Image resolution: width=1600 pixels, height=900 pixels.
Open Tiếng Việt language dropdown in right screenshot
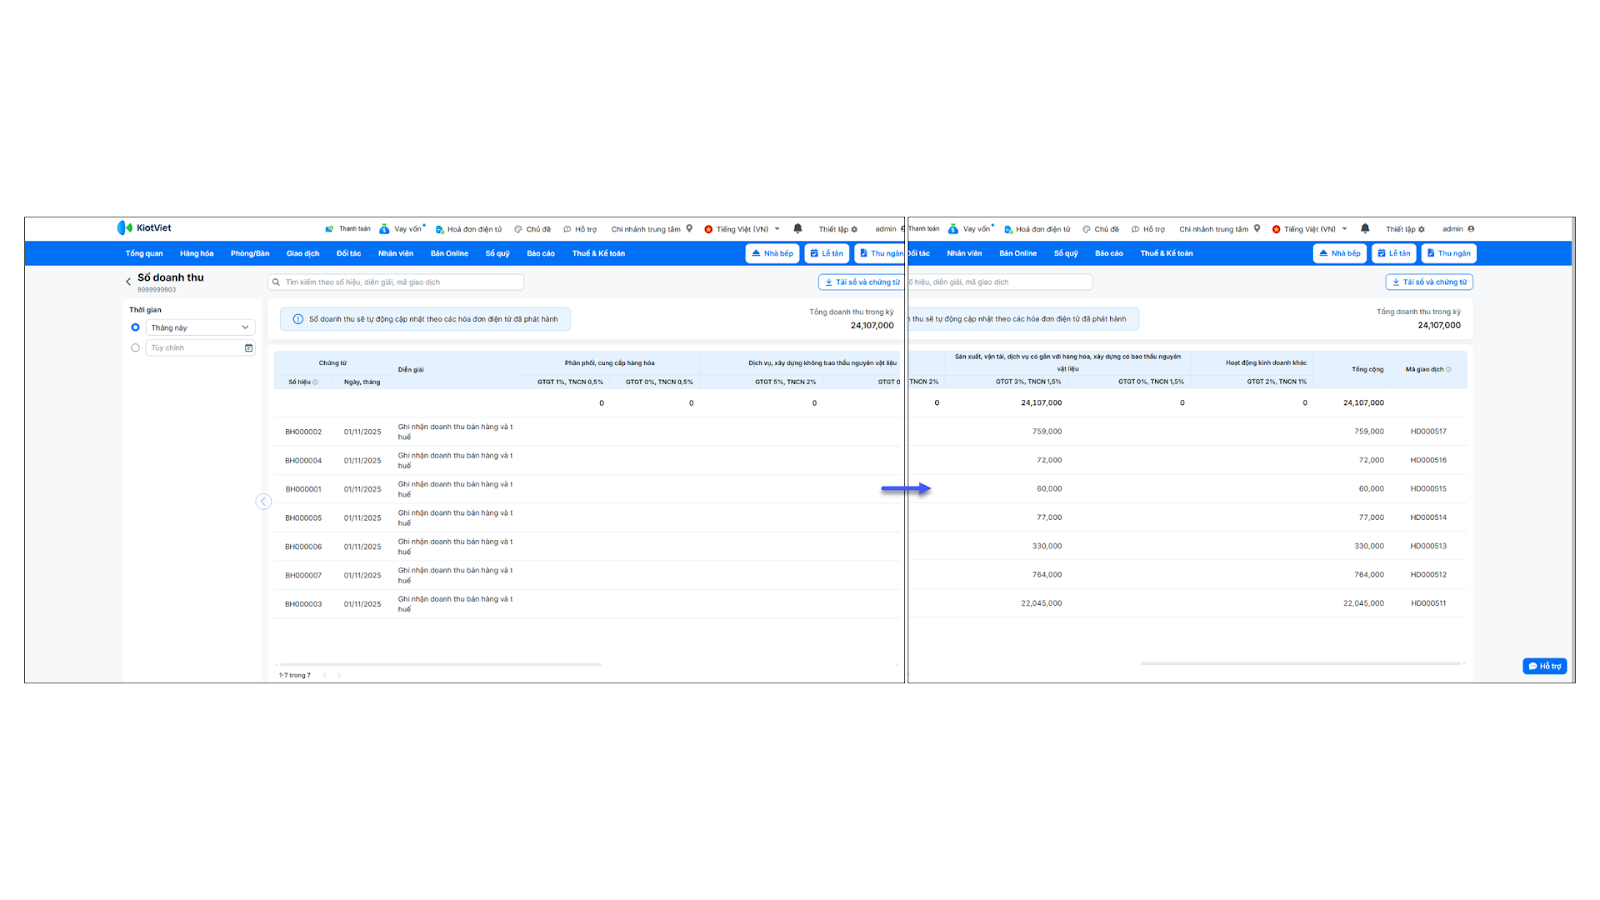[x=1310, y=229]
